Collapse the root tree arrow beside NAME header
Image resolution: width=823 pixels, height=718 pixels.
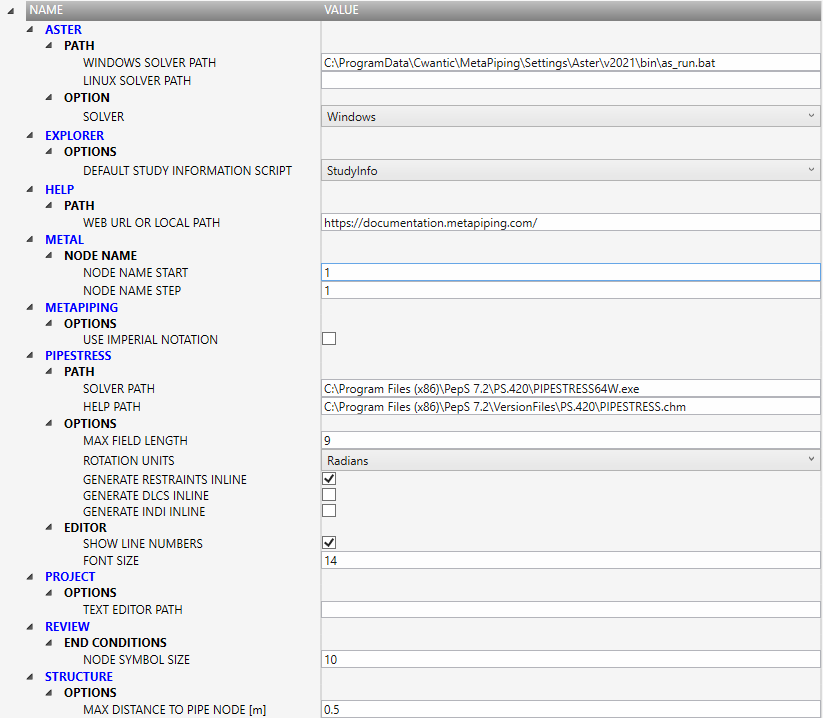click(10, 10)
